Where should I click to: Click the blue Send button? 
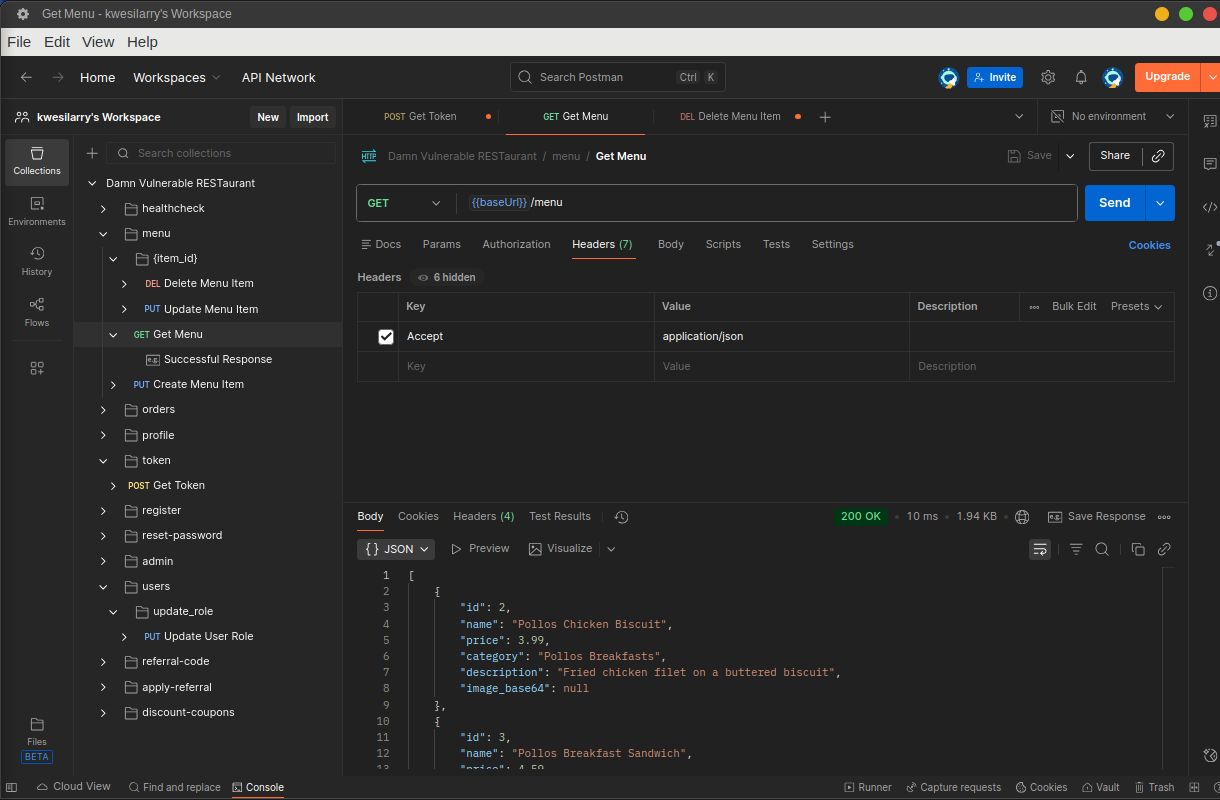pos(1114,203)
